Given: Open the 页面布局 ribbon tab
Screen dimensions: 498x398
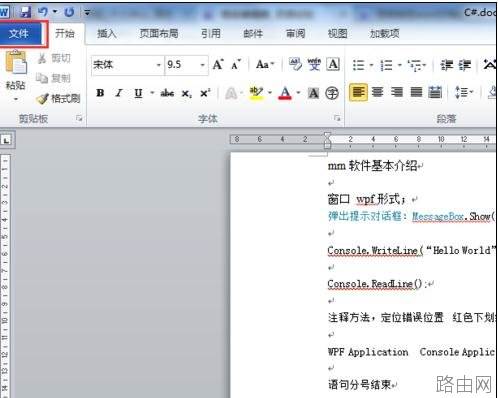Looking at the screenshot, I should (159, 33).
